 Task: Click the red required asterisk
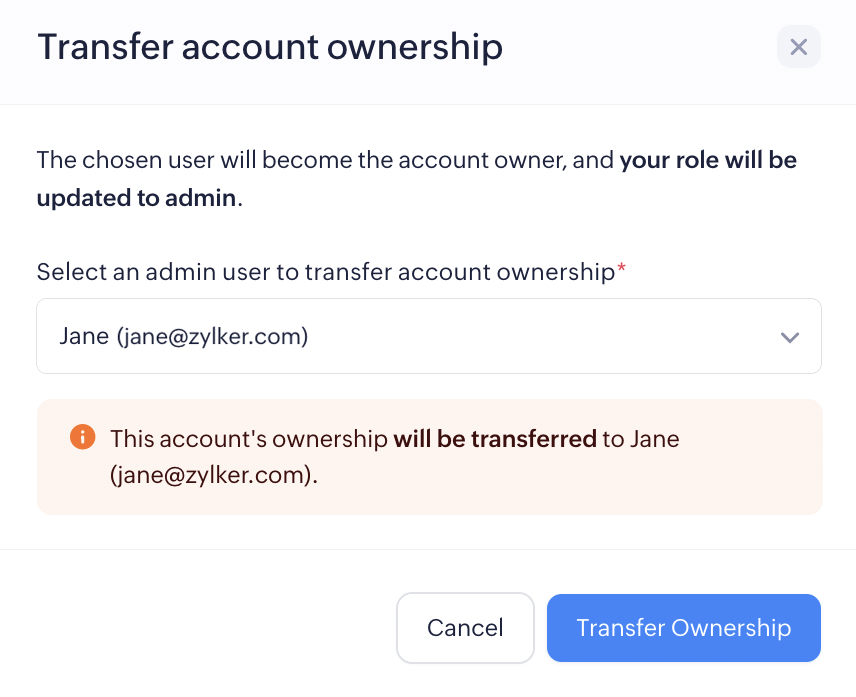622,270
